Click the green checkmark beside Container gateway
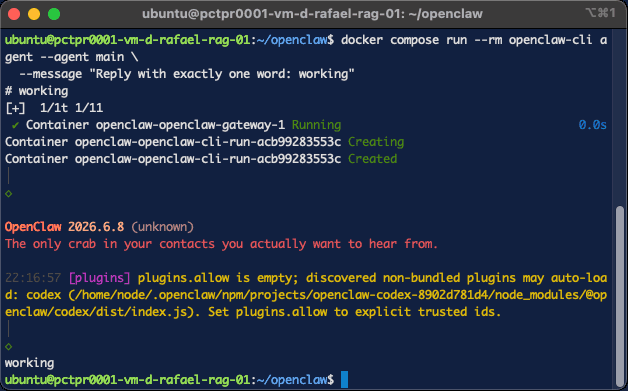Viewport: 628px width, 391px height. (x=15, y=125)
